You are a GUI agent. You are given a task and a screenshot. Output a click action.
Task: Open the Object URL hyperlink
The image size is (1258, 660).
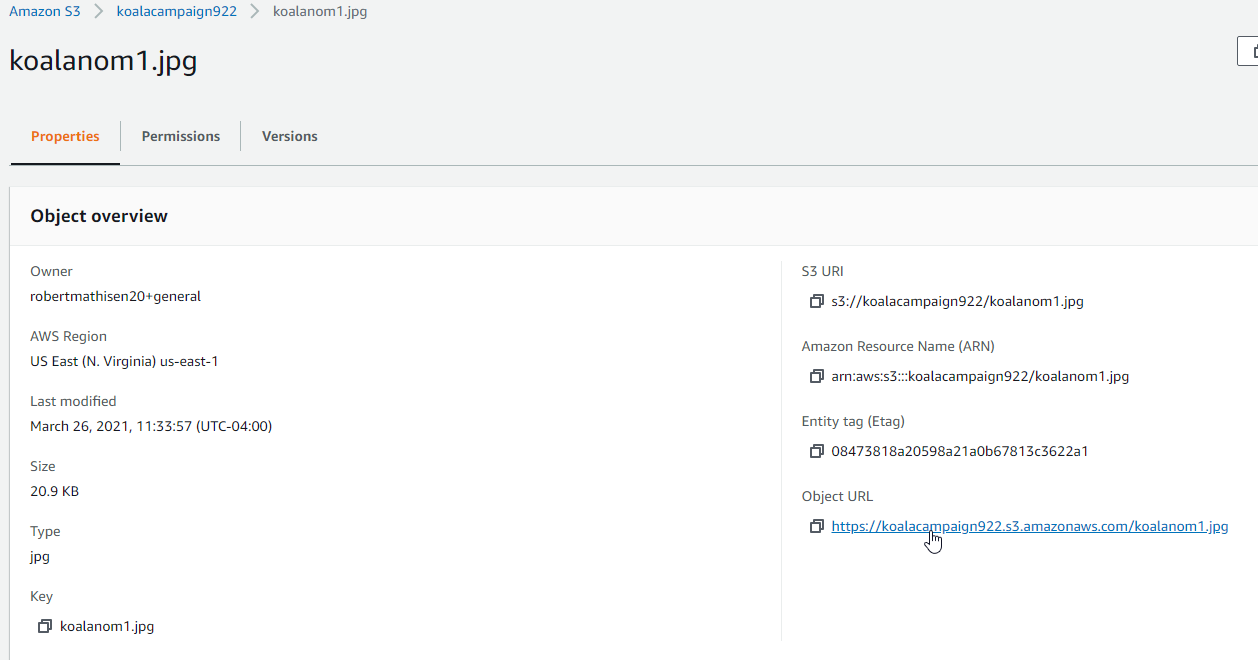point(1029,525)
